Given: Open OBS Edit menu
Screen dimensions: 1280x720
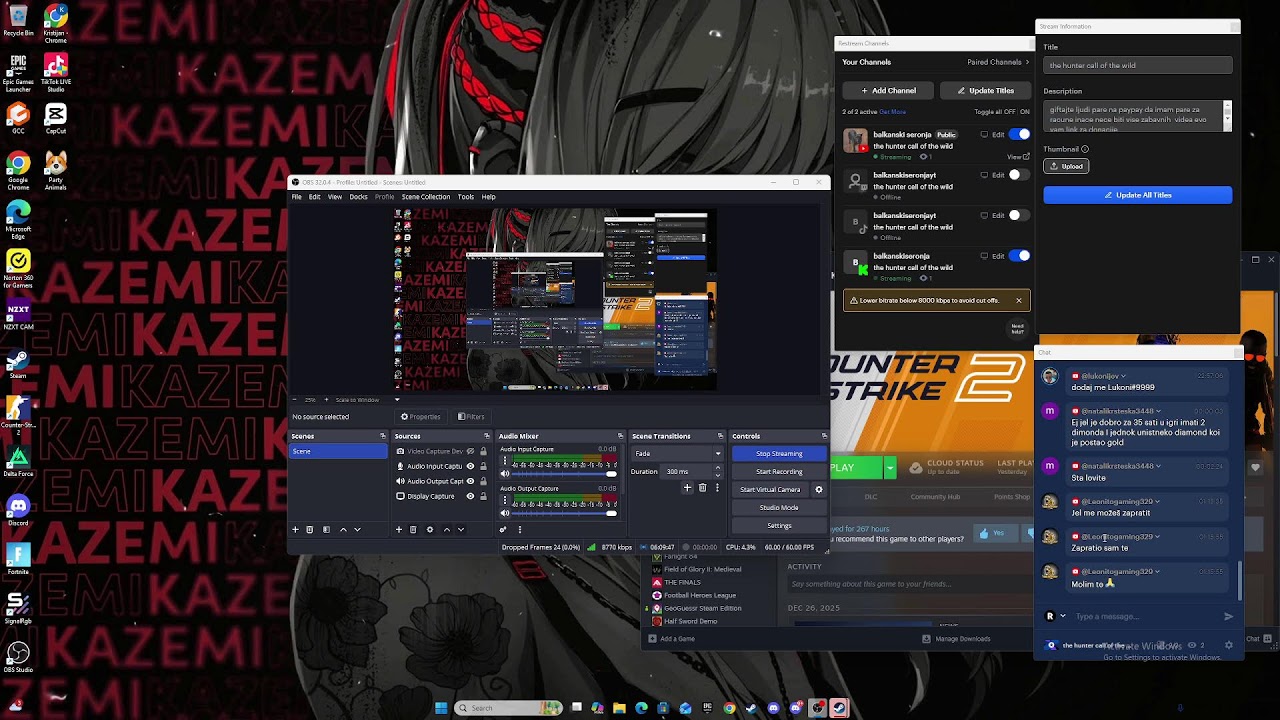Looking at the screenshot, I should (x=314, y=197).
